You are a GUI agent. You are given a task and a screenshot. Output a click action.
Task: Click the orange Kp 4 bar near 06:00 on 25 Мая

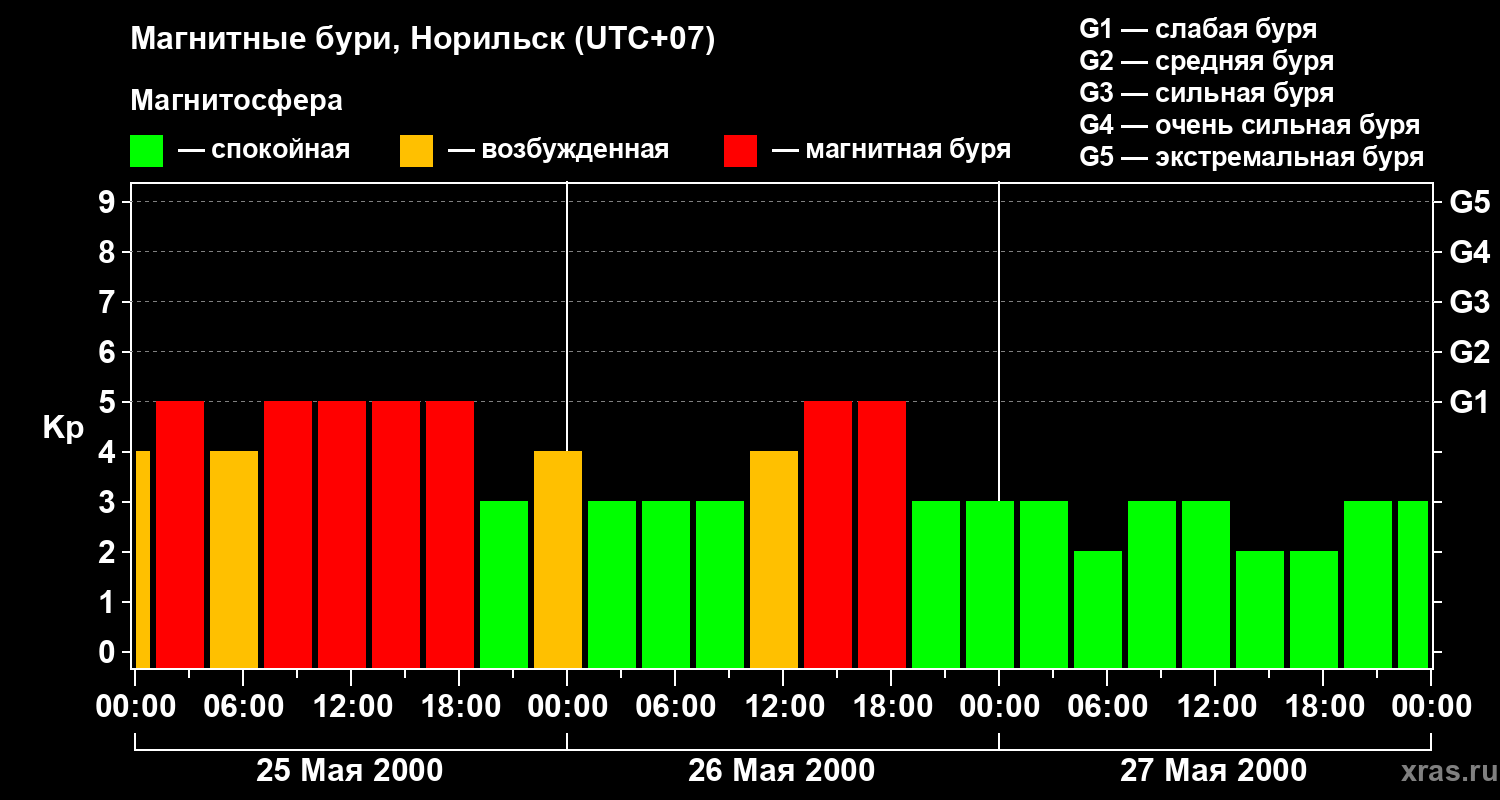(x=234, y=559)
